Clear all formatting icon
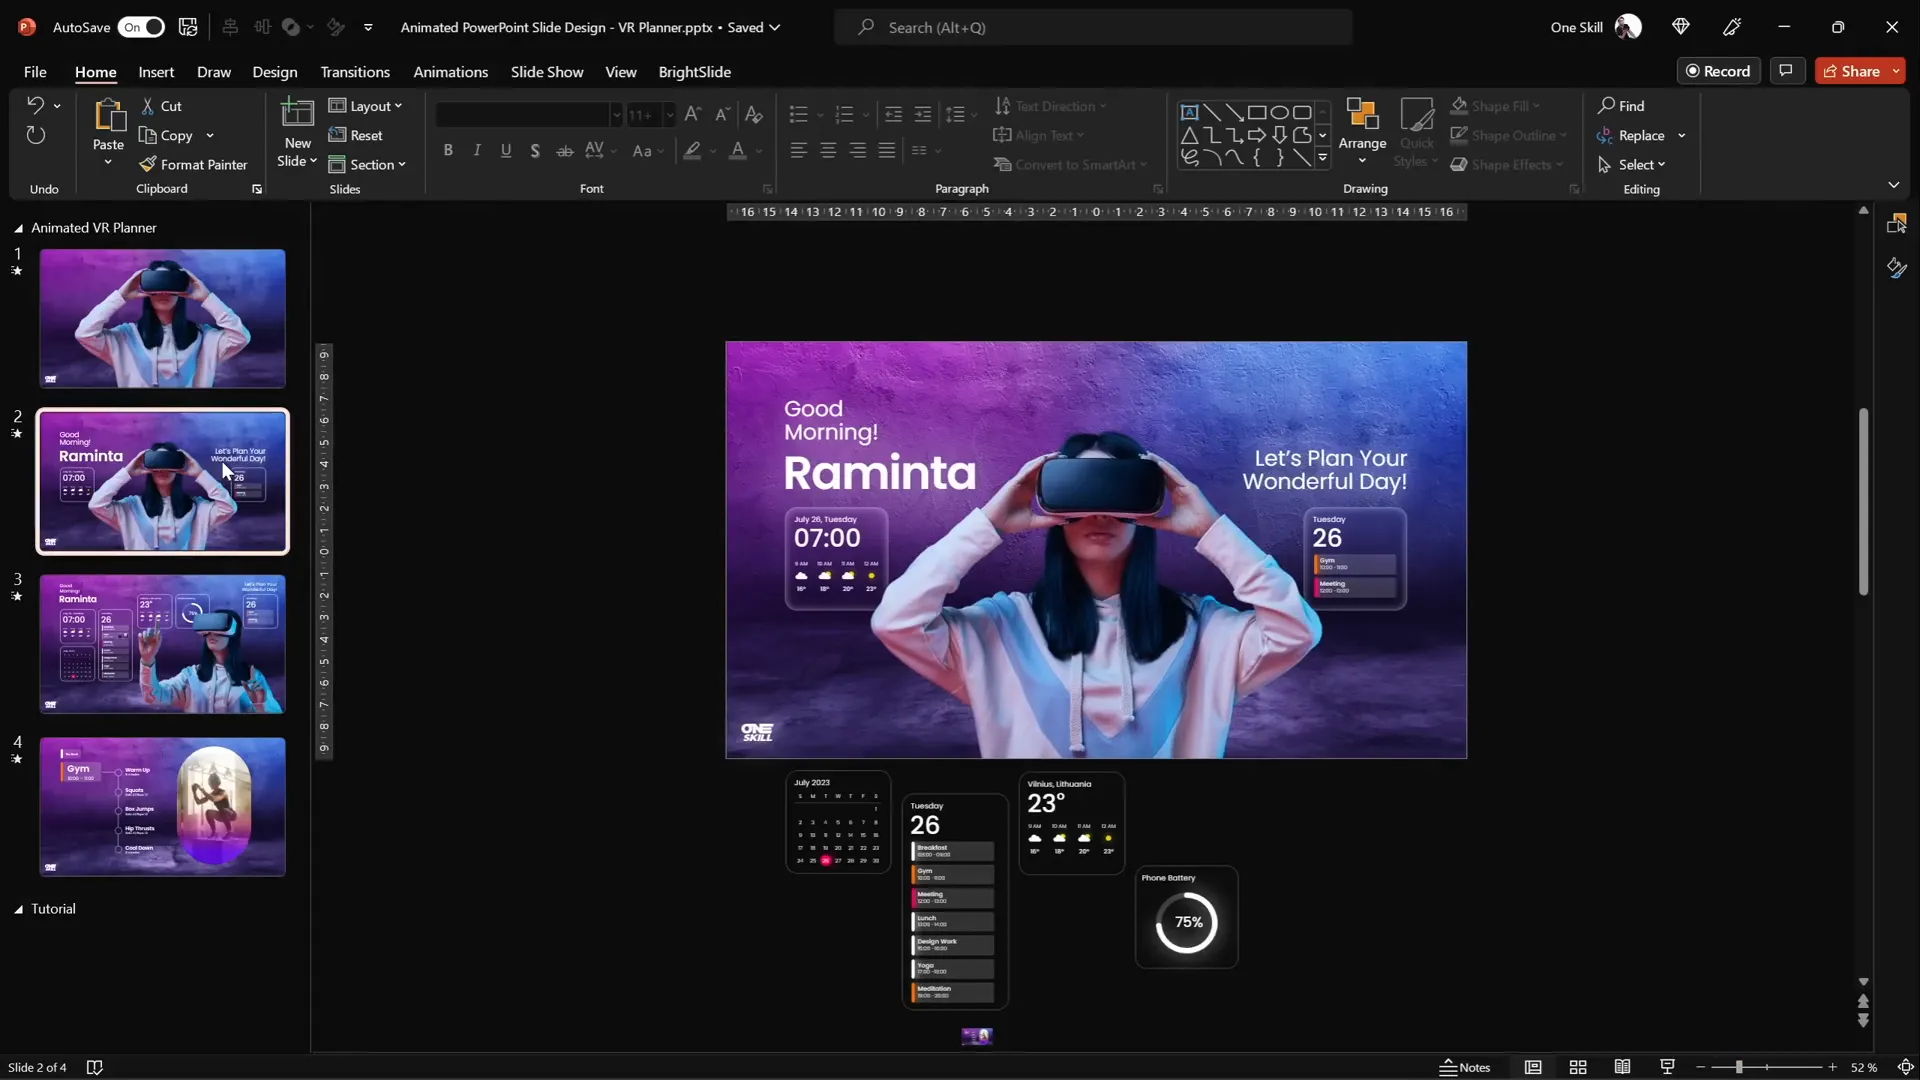 [754, 115]
